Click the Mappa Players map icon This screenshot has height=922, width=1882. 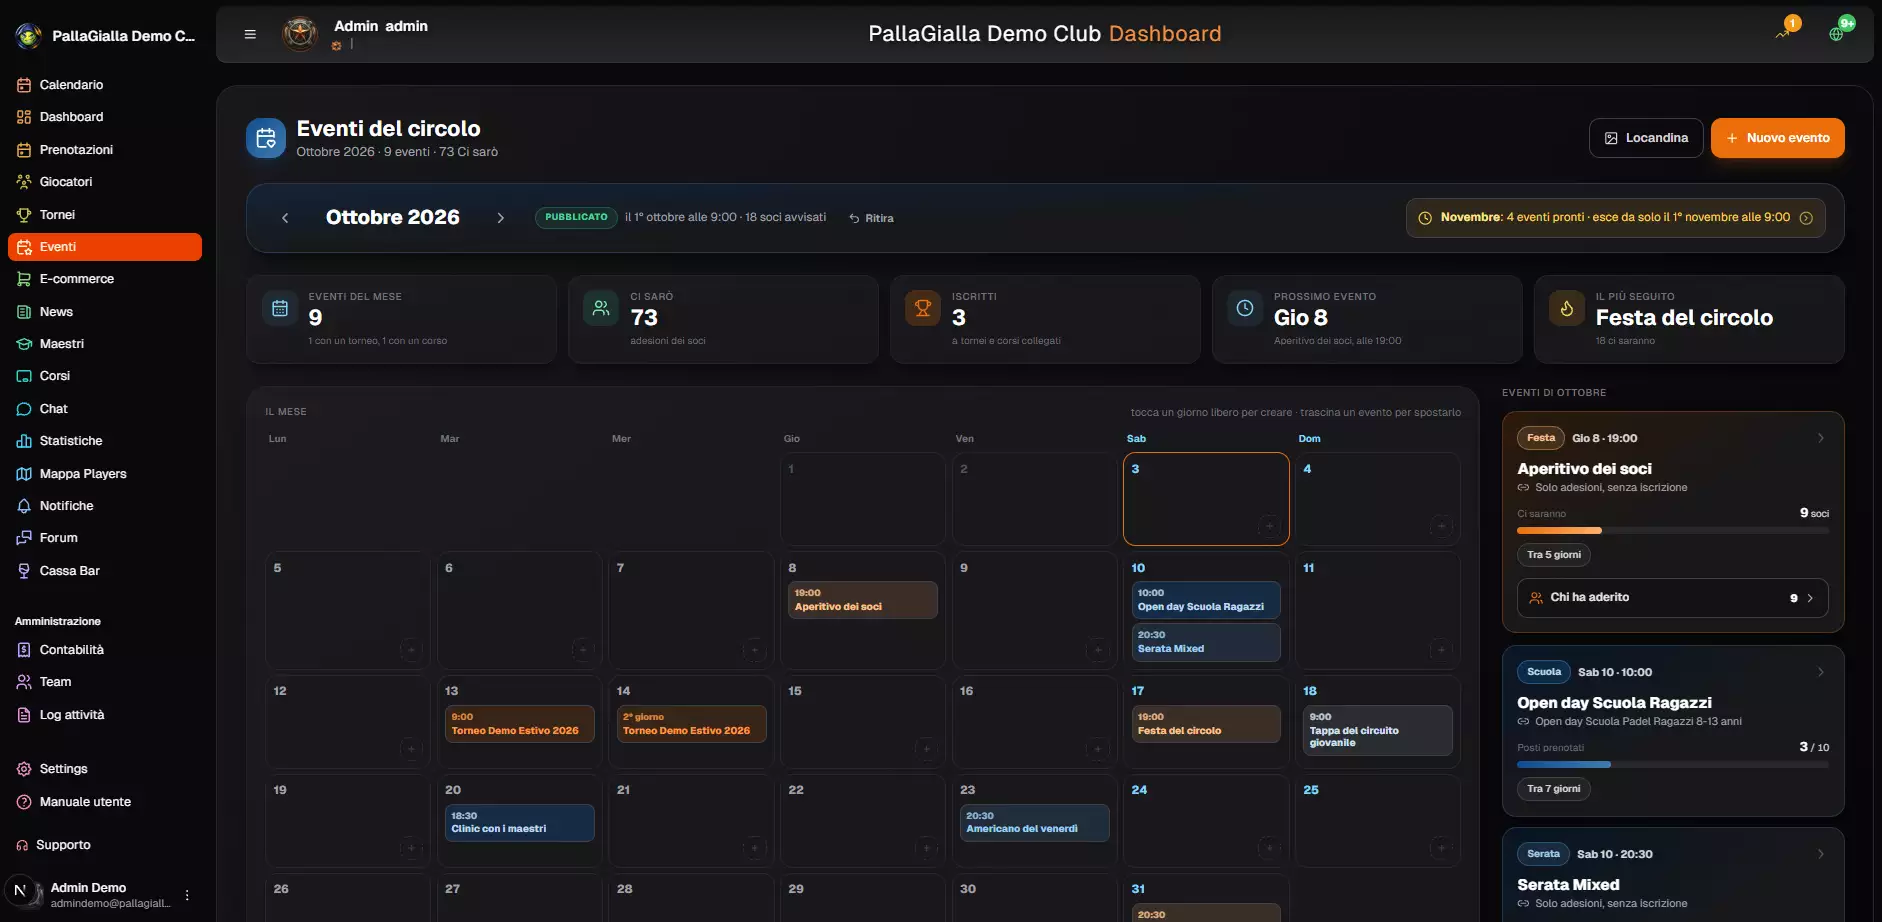click(24, 474)
